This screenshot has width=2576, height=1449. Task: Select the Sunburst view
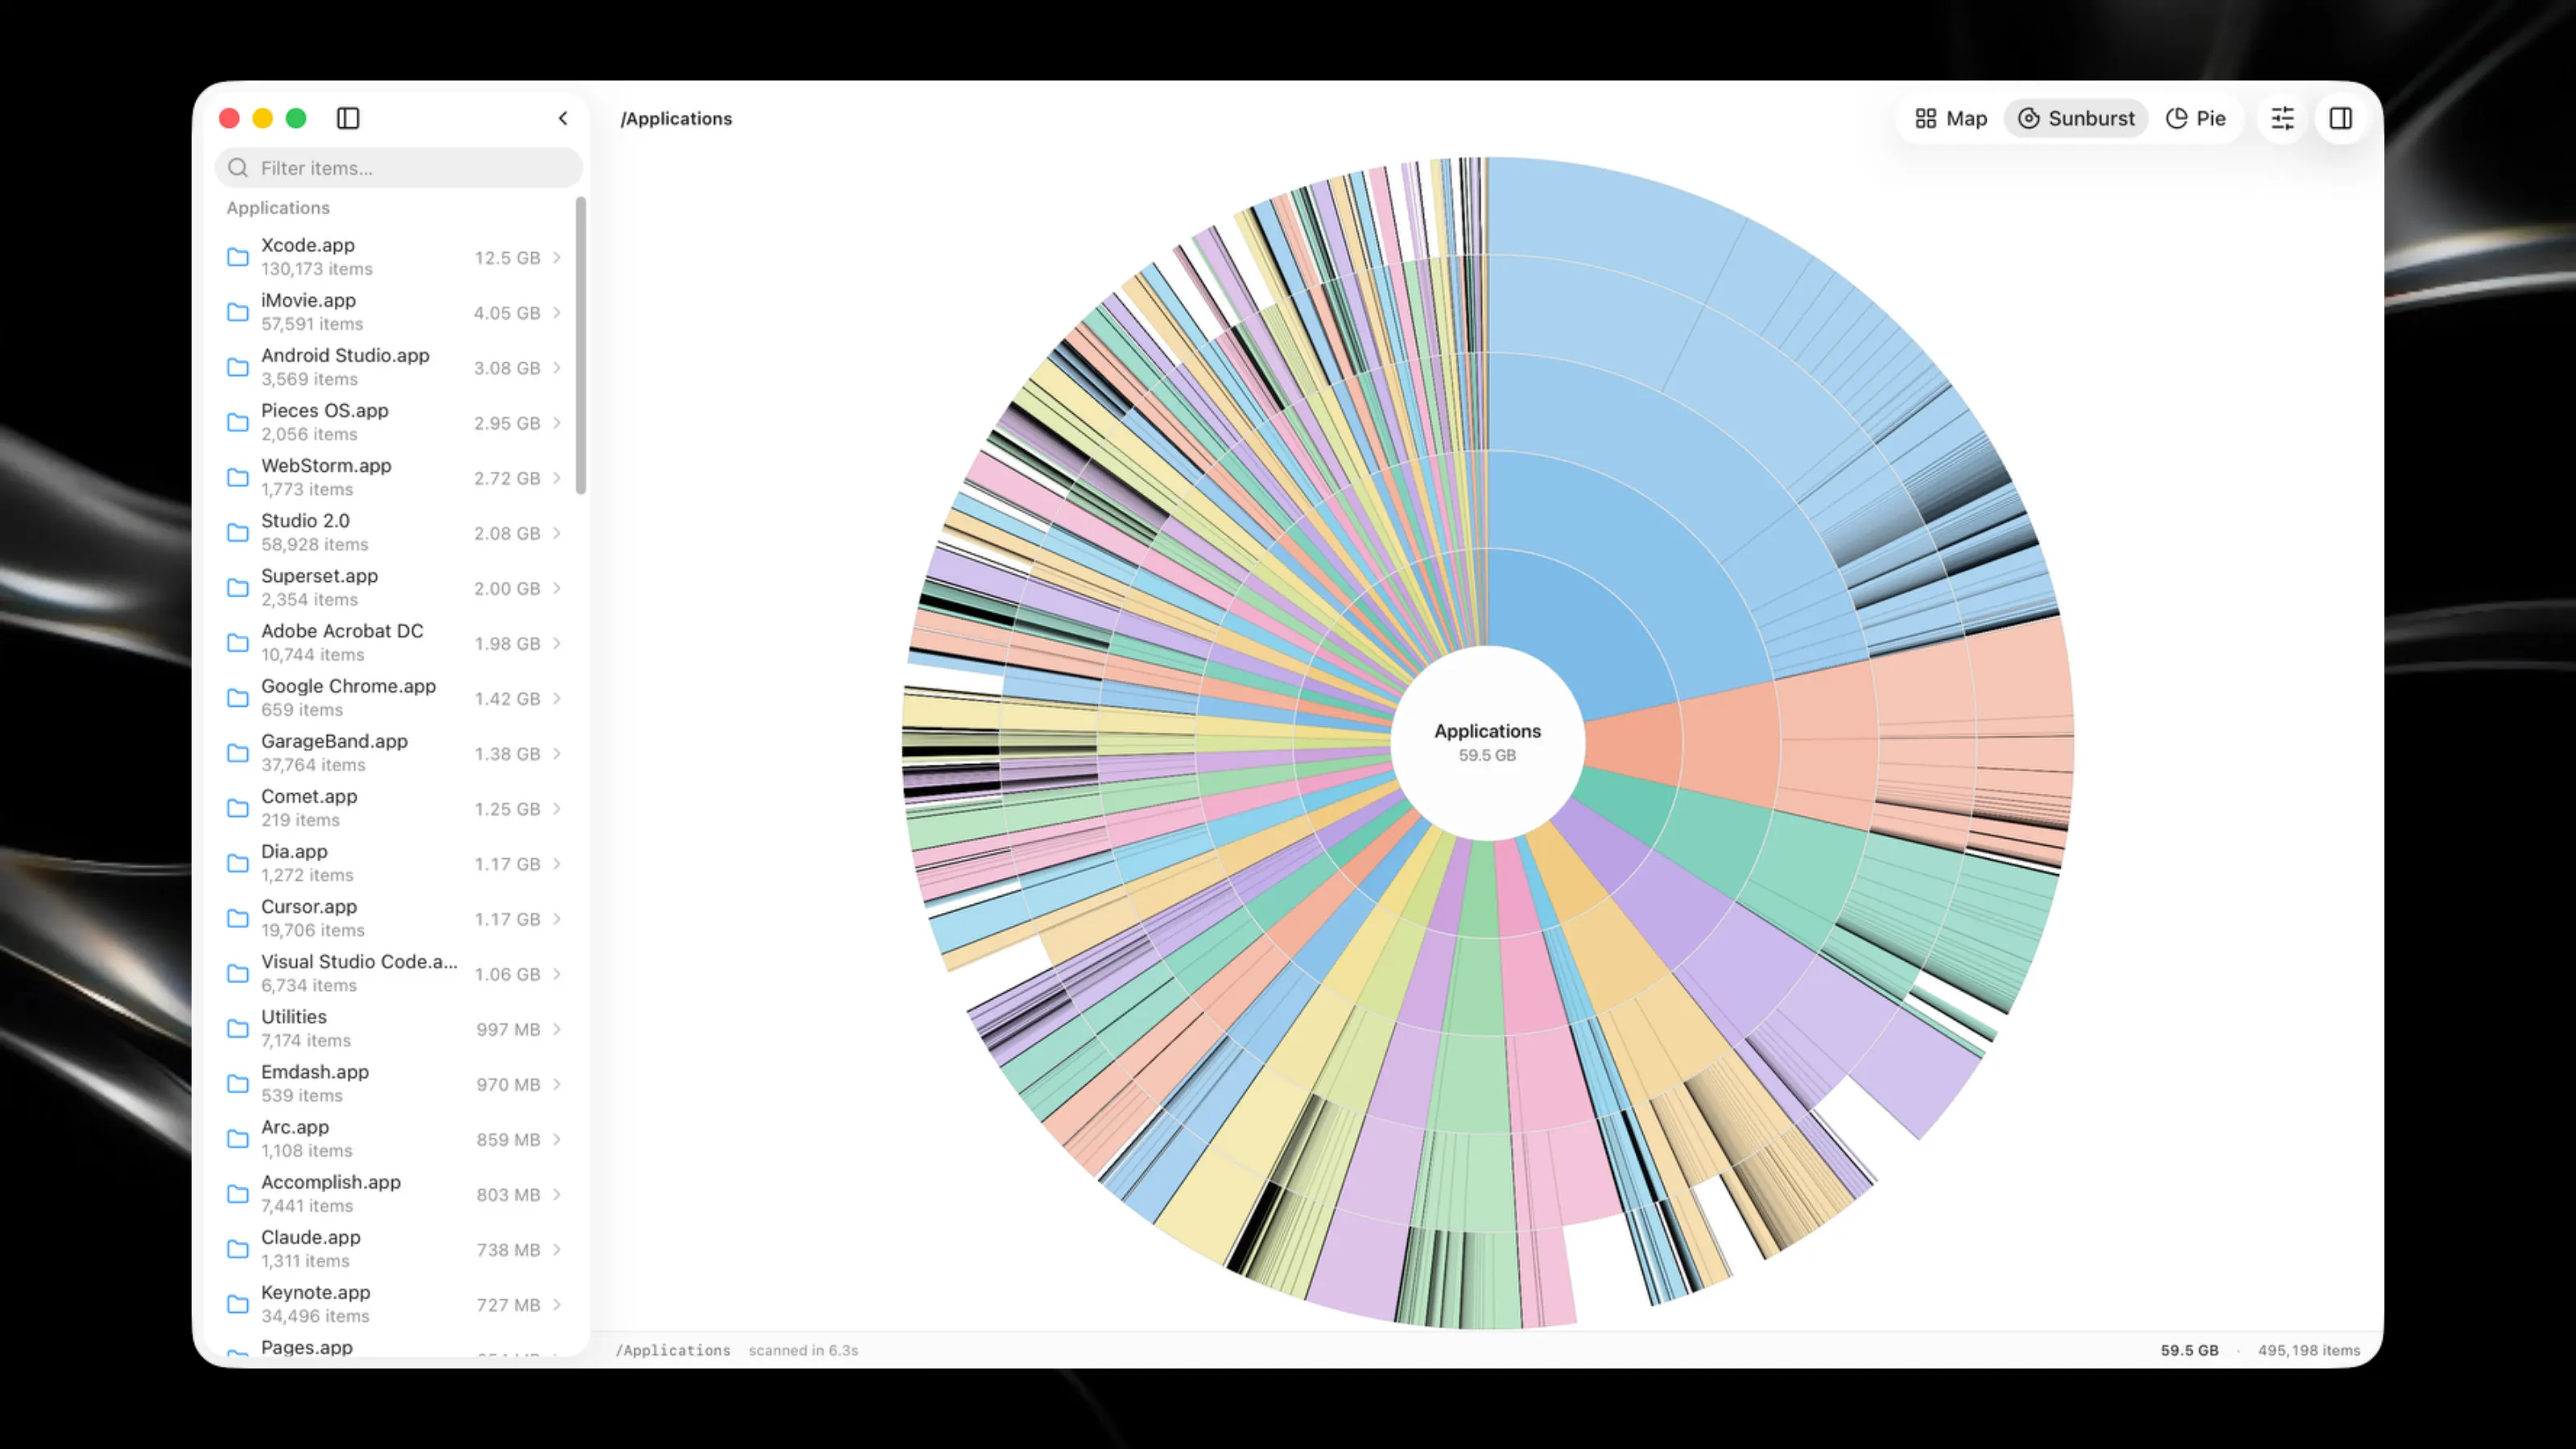point(2076,118)
